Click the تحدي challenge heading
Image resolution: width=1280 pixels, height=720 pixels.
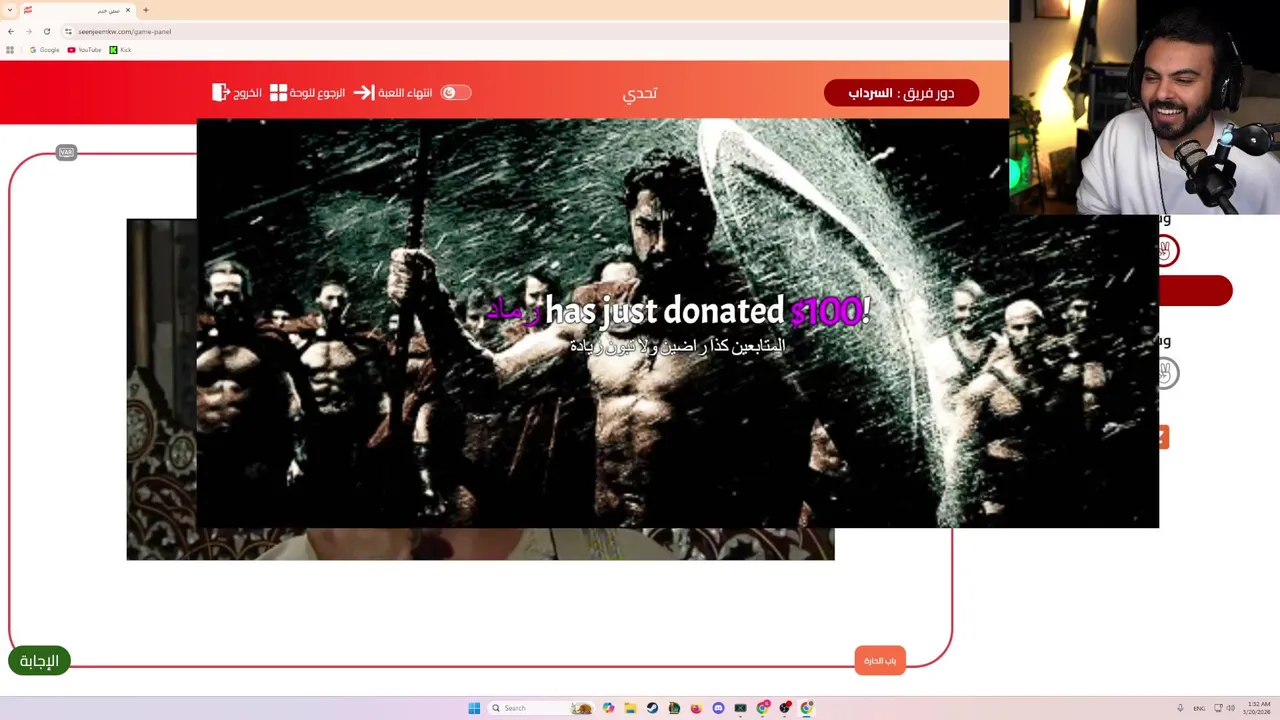tap(640, 93)
